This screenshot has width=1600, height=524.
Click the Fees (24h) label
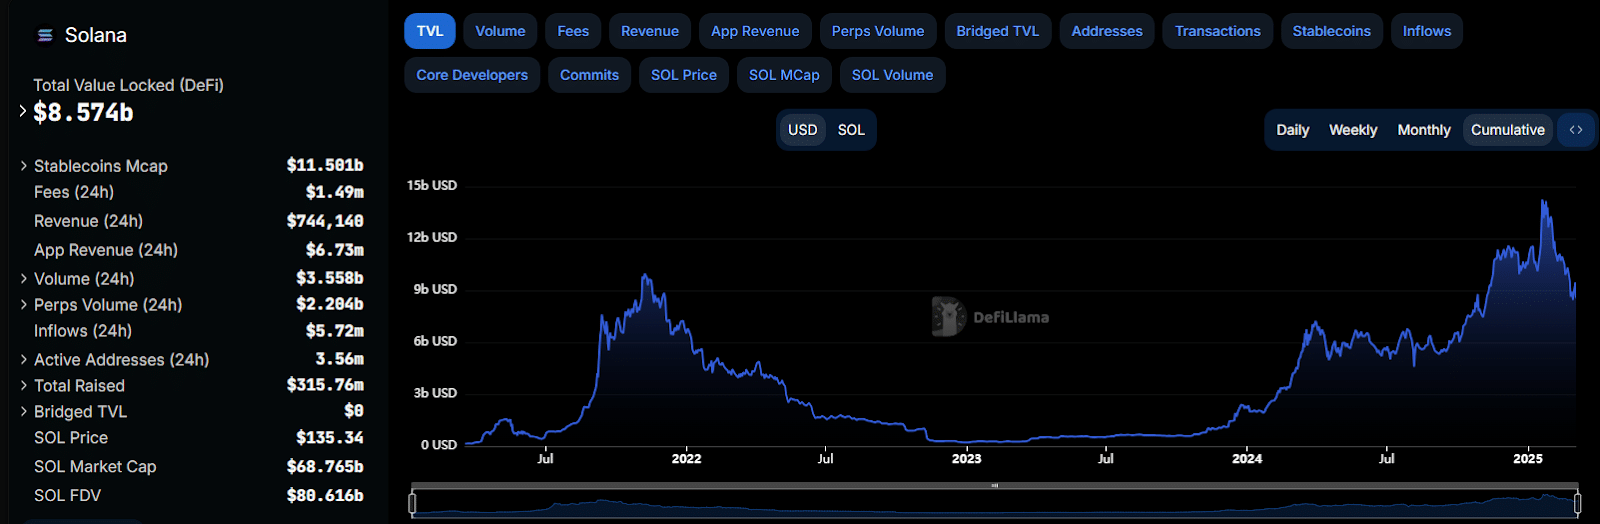[x=74, y=192]
